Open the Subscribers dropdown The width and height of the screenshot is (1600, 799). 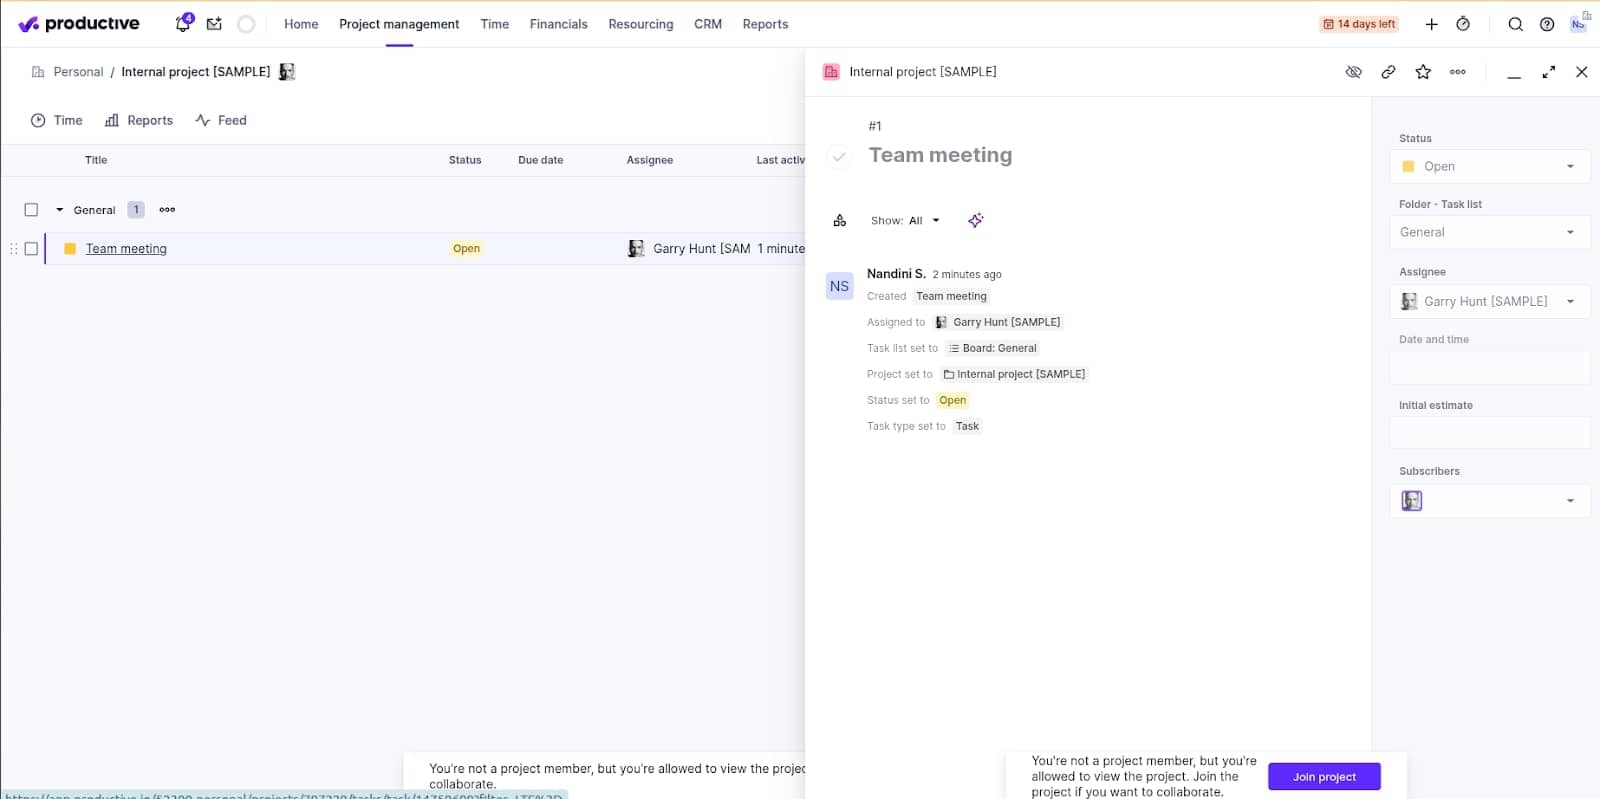click(1489, 500)
